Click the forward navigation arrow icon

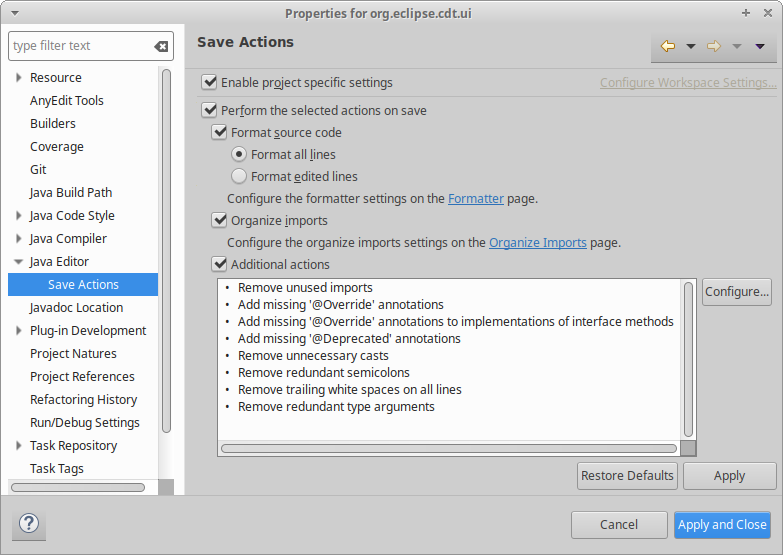tap(714, 46)
